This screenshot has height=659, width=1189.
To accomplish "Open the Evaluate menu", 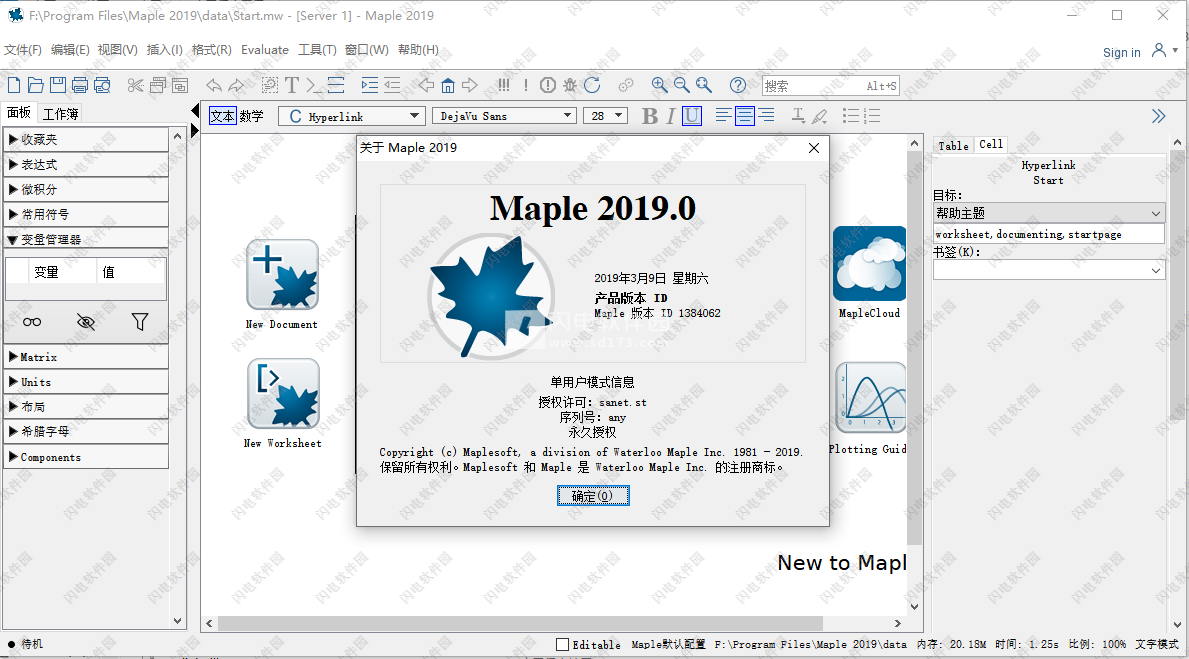I will [265, 50].
